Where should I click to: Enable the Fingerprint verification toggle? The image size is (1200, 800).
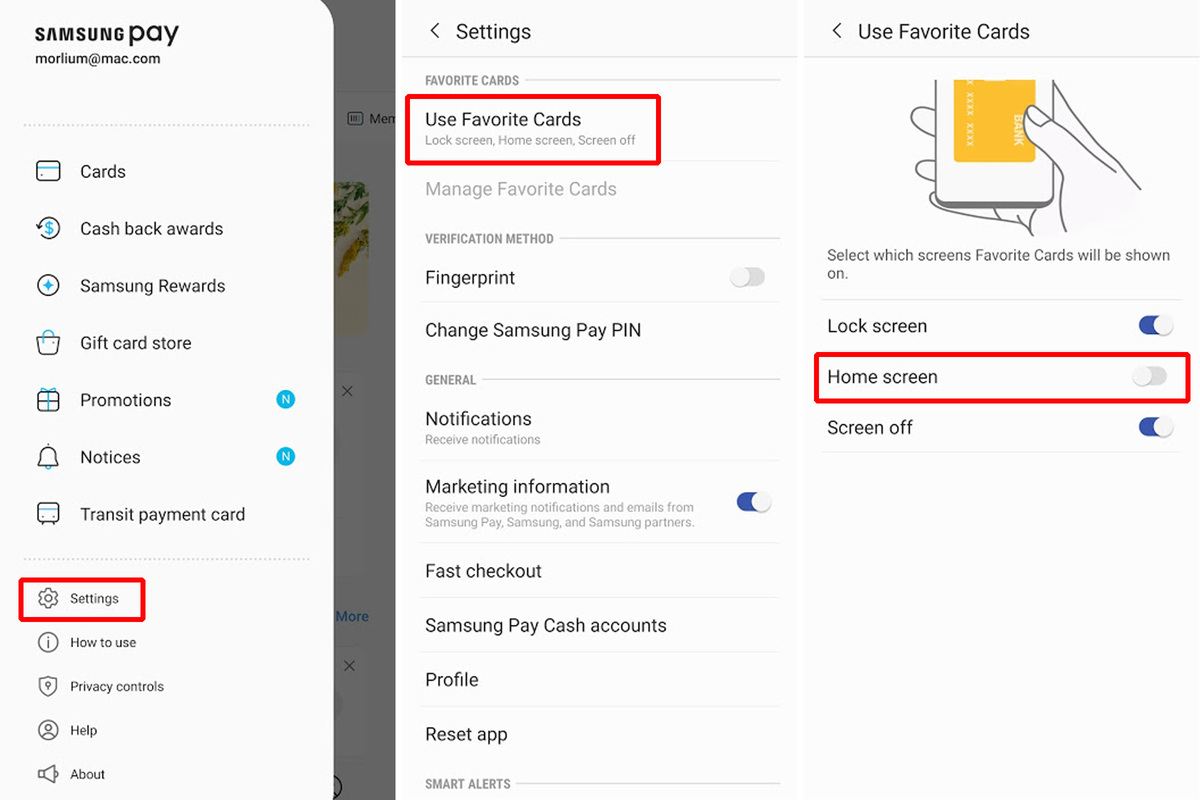point(747,277)
